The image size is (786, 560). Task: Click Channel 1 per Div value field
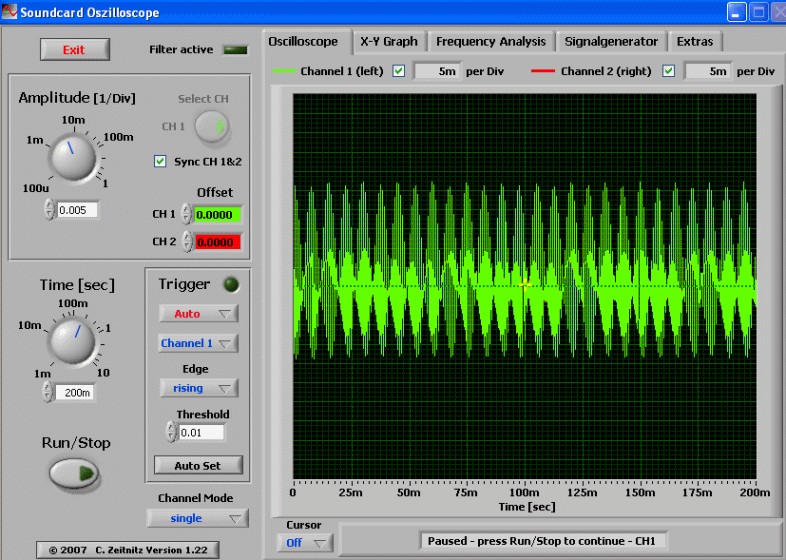click(437, 71)
